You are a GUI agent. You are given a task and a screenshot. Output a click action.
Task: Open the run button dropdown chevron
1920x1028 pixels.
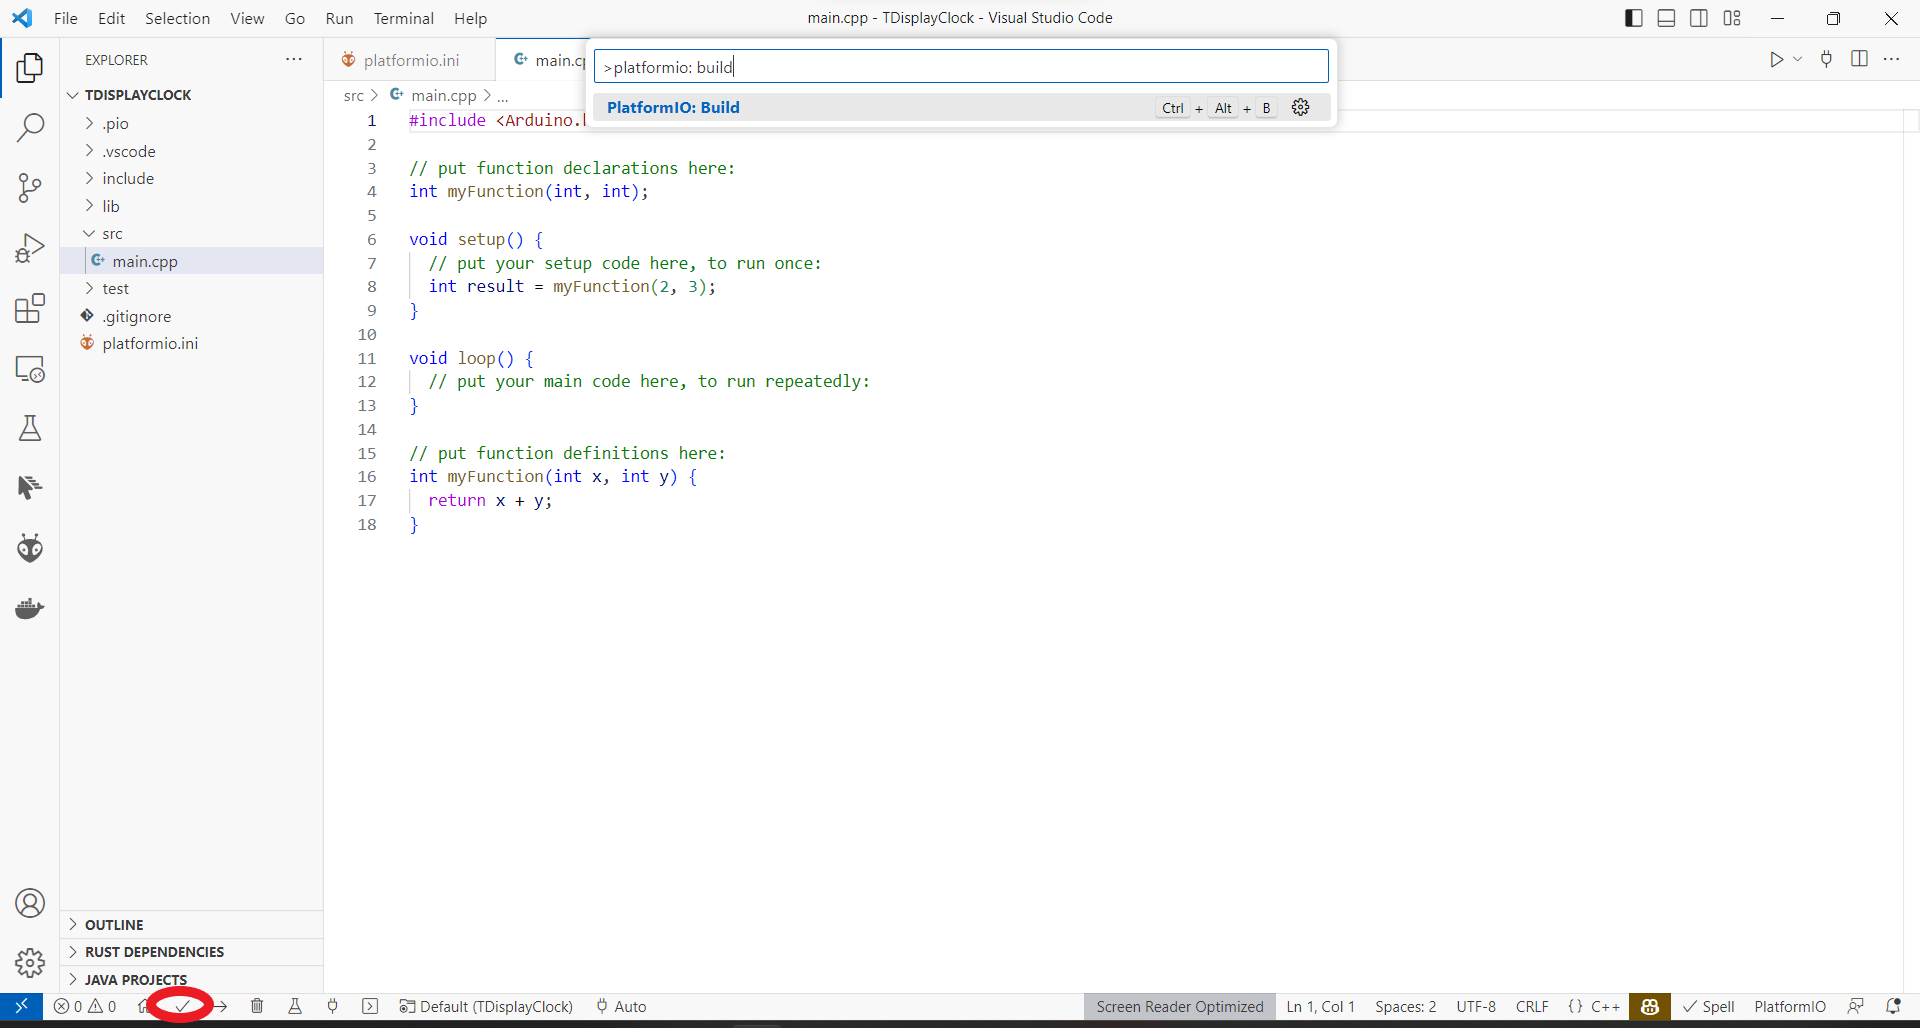[x=1797, y=59]
